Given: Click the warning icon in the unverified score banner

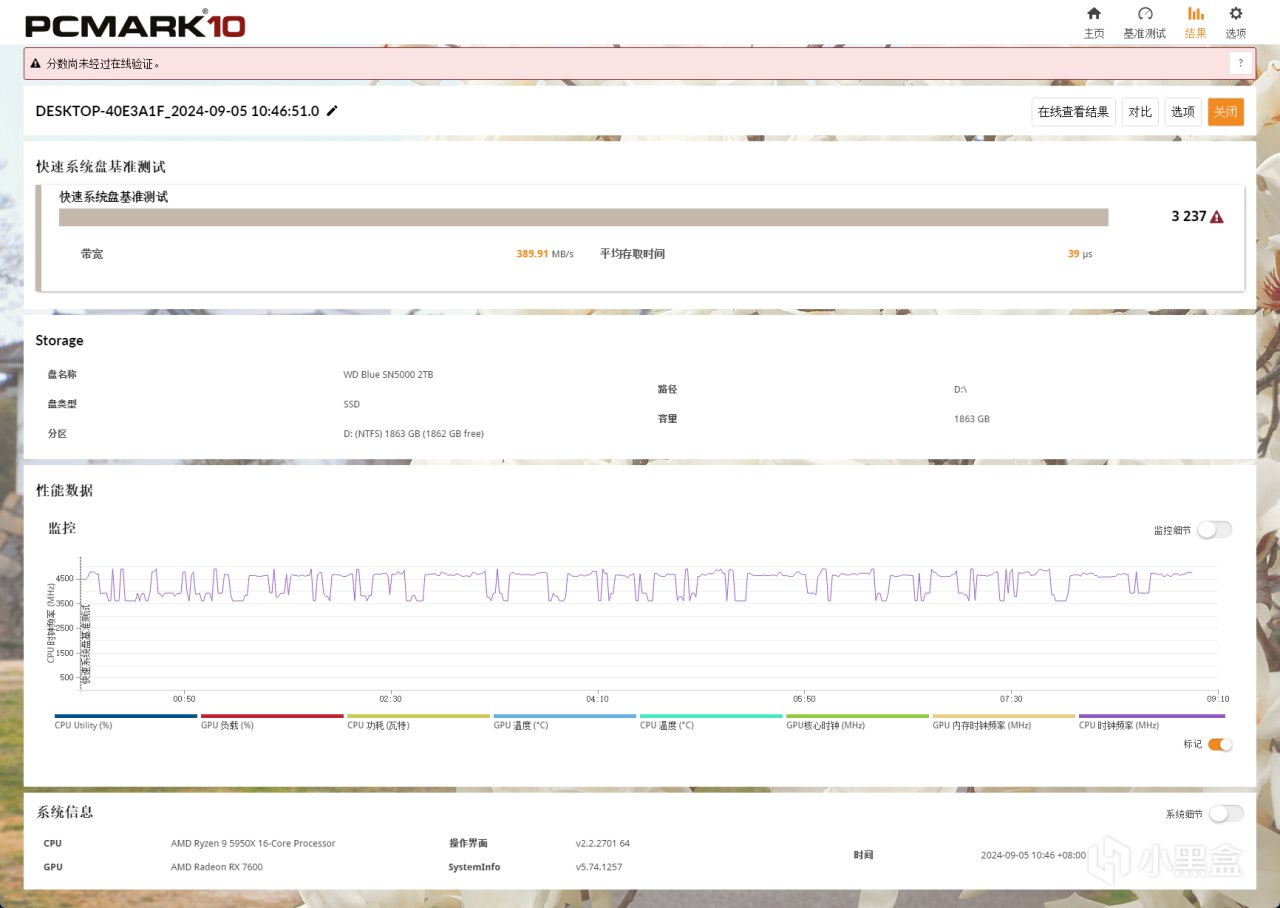Looking at the screenshot, I should 36,63.
